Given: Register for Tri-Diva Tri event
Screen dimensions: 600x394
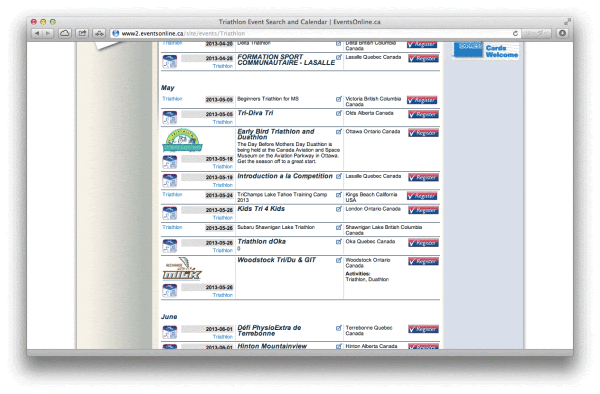Looking at the screenshot, I should [423, 115].
